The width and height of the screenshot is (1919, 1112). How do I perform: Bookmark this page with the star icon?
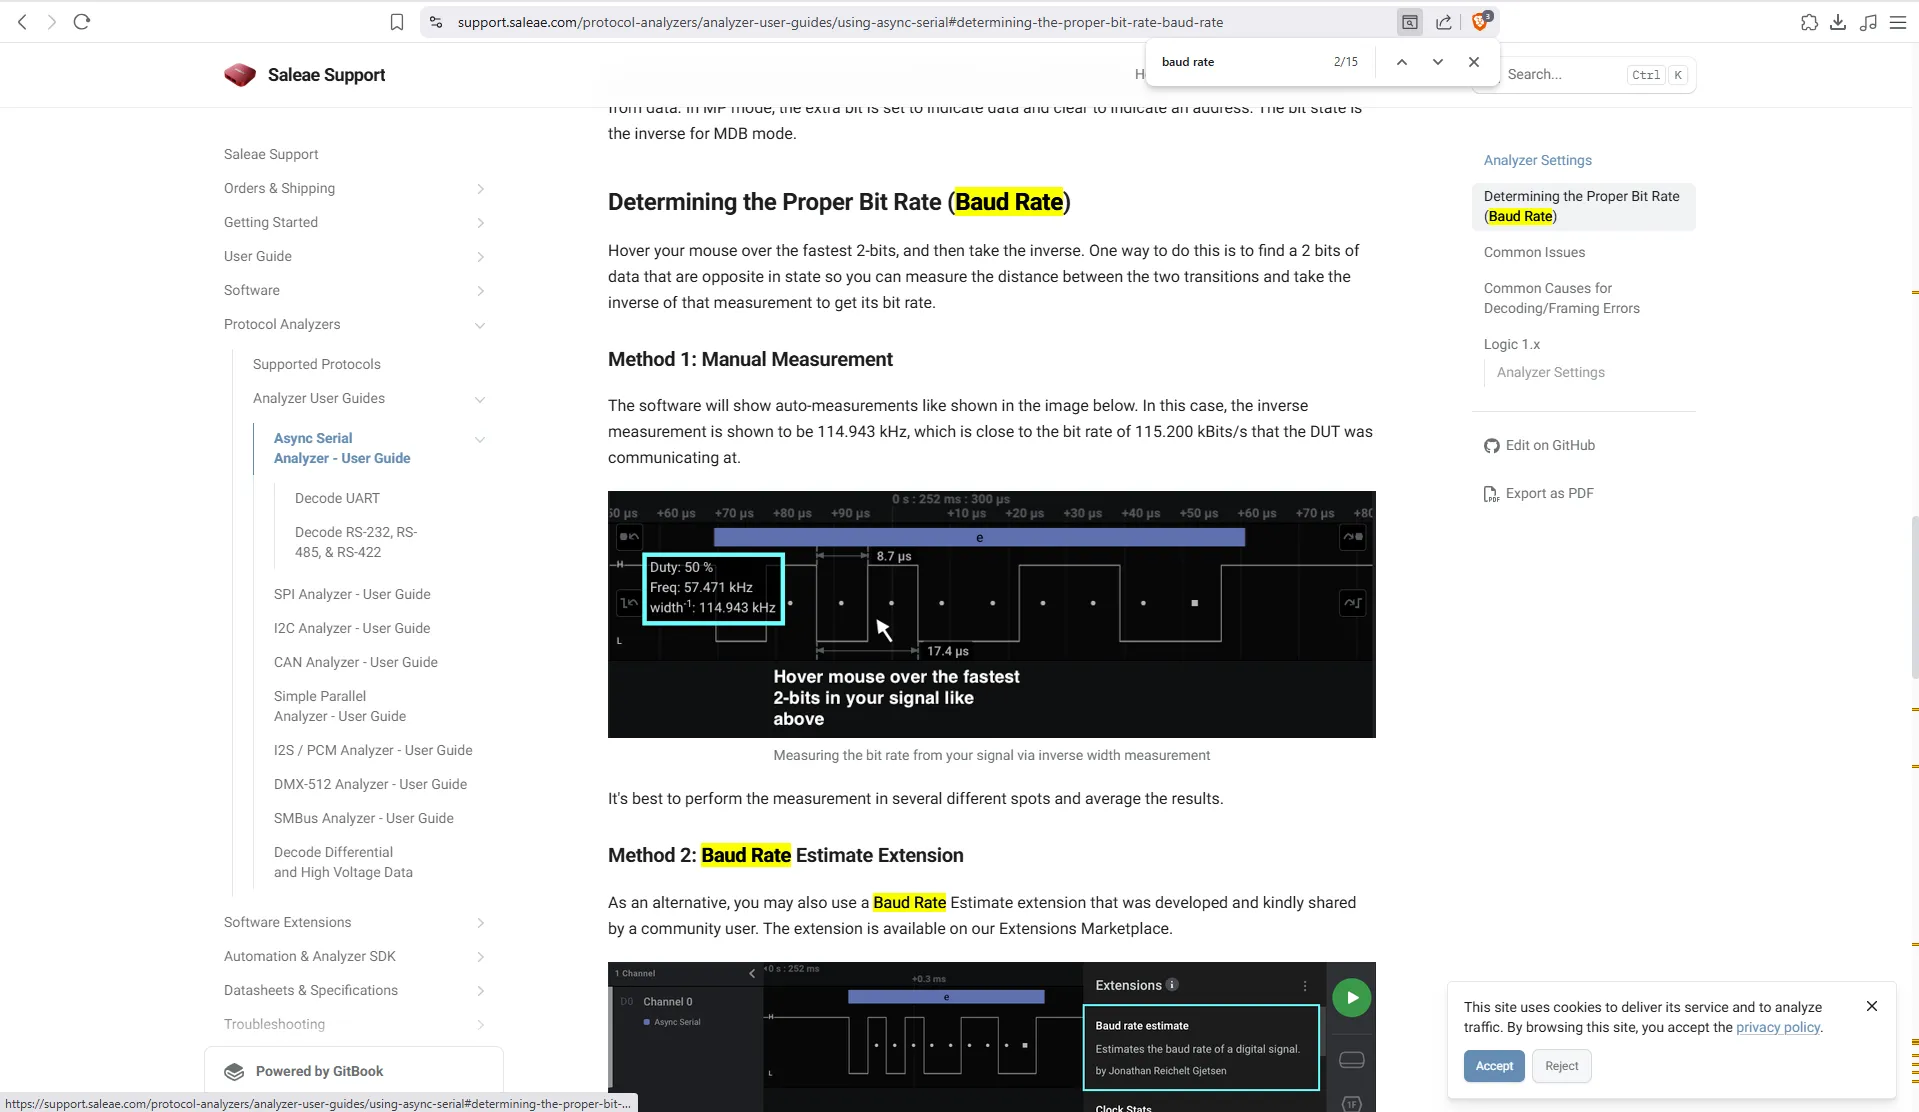(397, 22)
